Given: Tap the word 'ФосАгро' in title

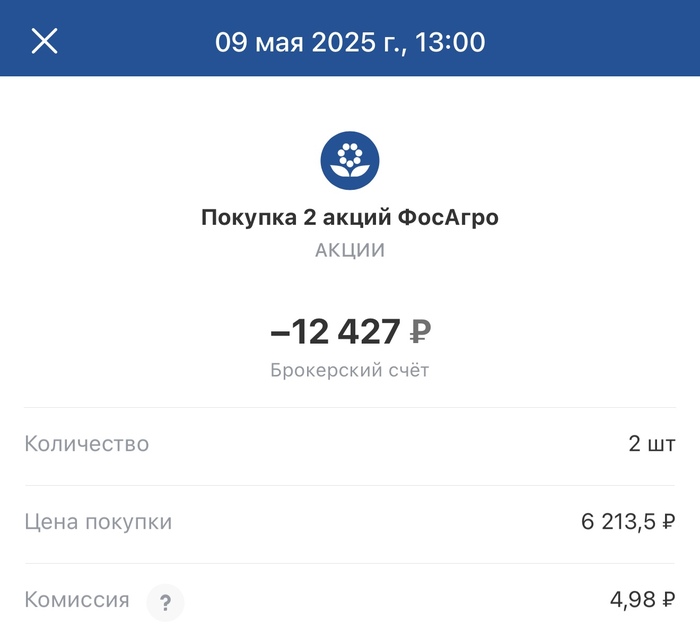Looking at the screenshot, I should pos(448,217).
